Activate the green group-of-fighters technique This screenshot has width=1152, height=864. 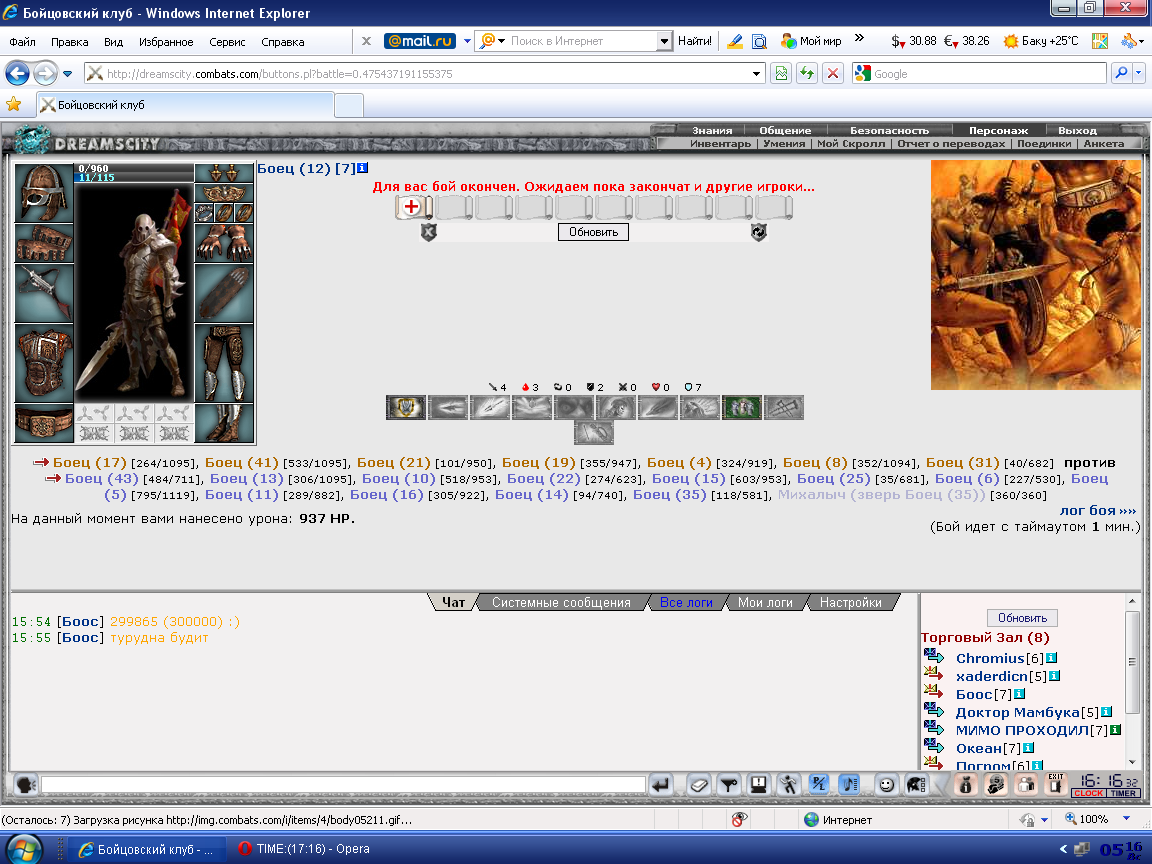(742, 407)
